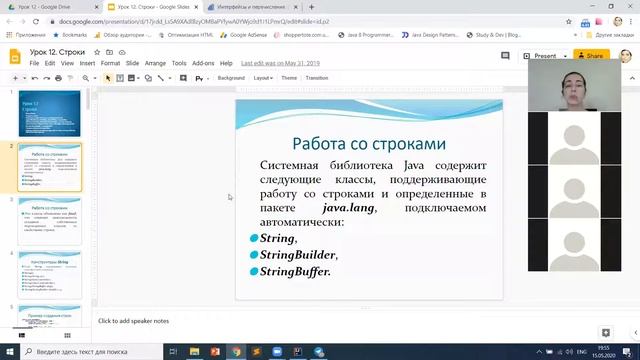The width and height of the screenshot is (640, 360).
Task: Select slide 1 thumbnail in the filmstrip
Action: click(49, 113)
